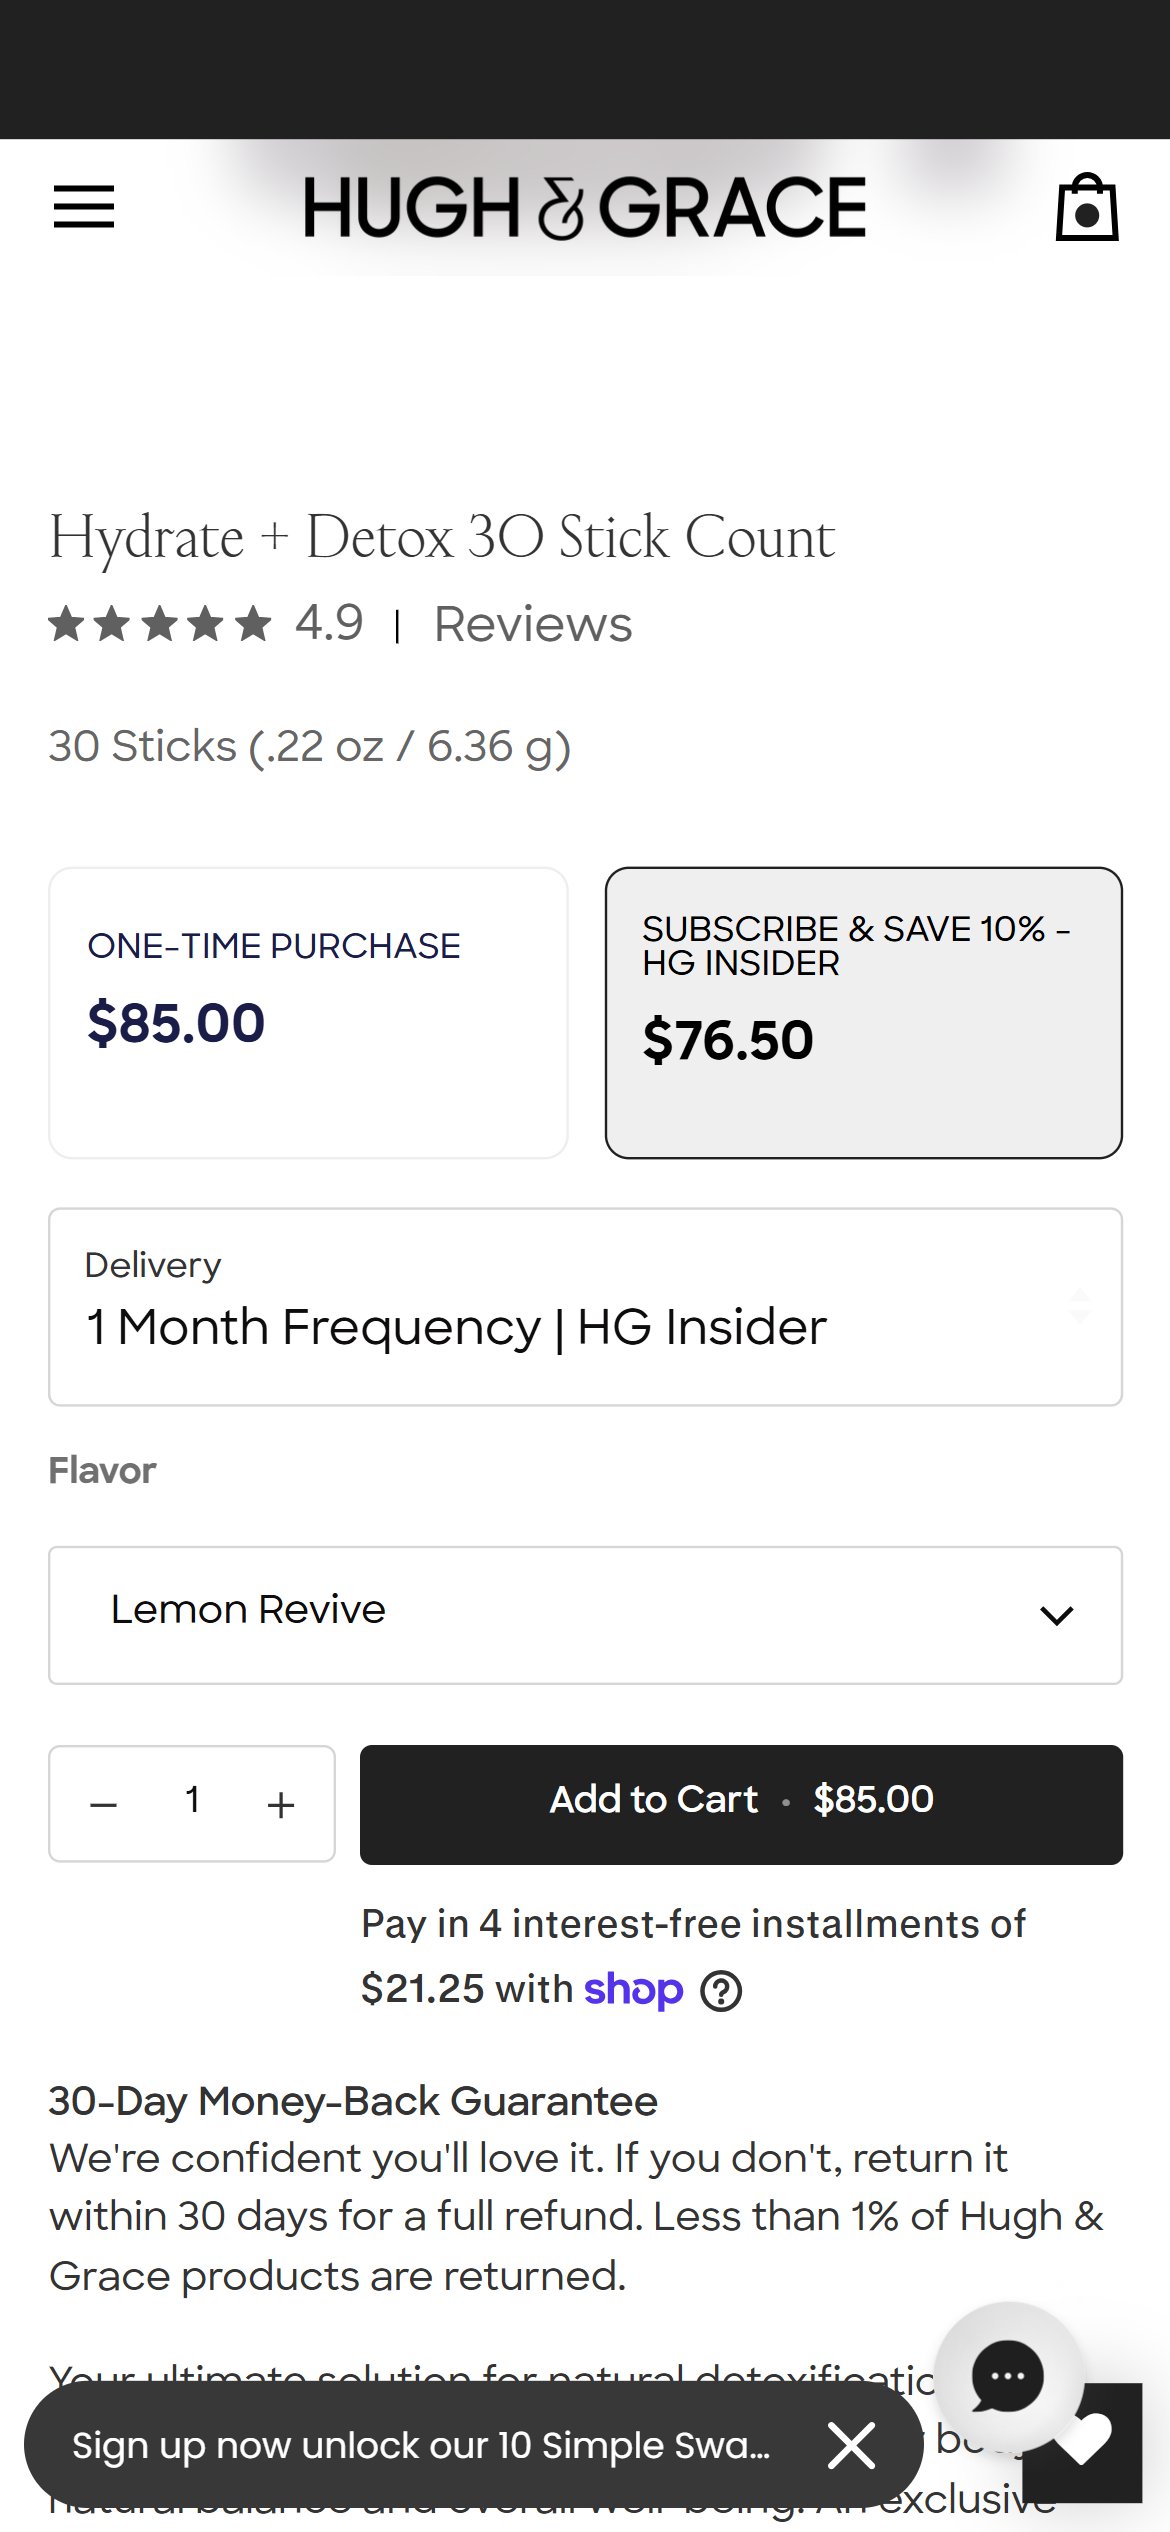Image resolution: width=1170 pixels, height=2532 pixels.
Task: Open the hamburger navigation menu
Action: coord(84,207)
